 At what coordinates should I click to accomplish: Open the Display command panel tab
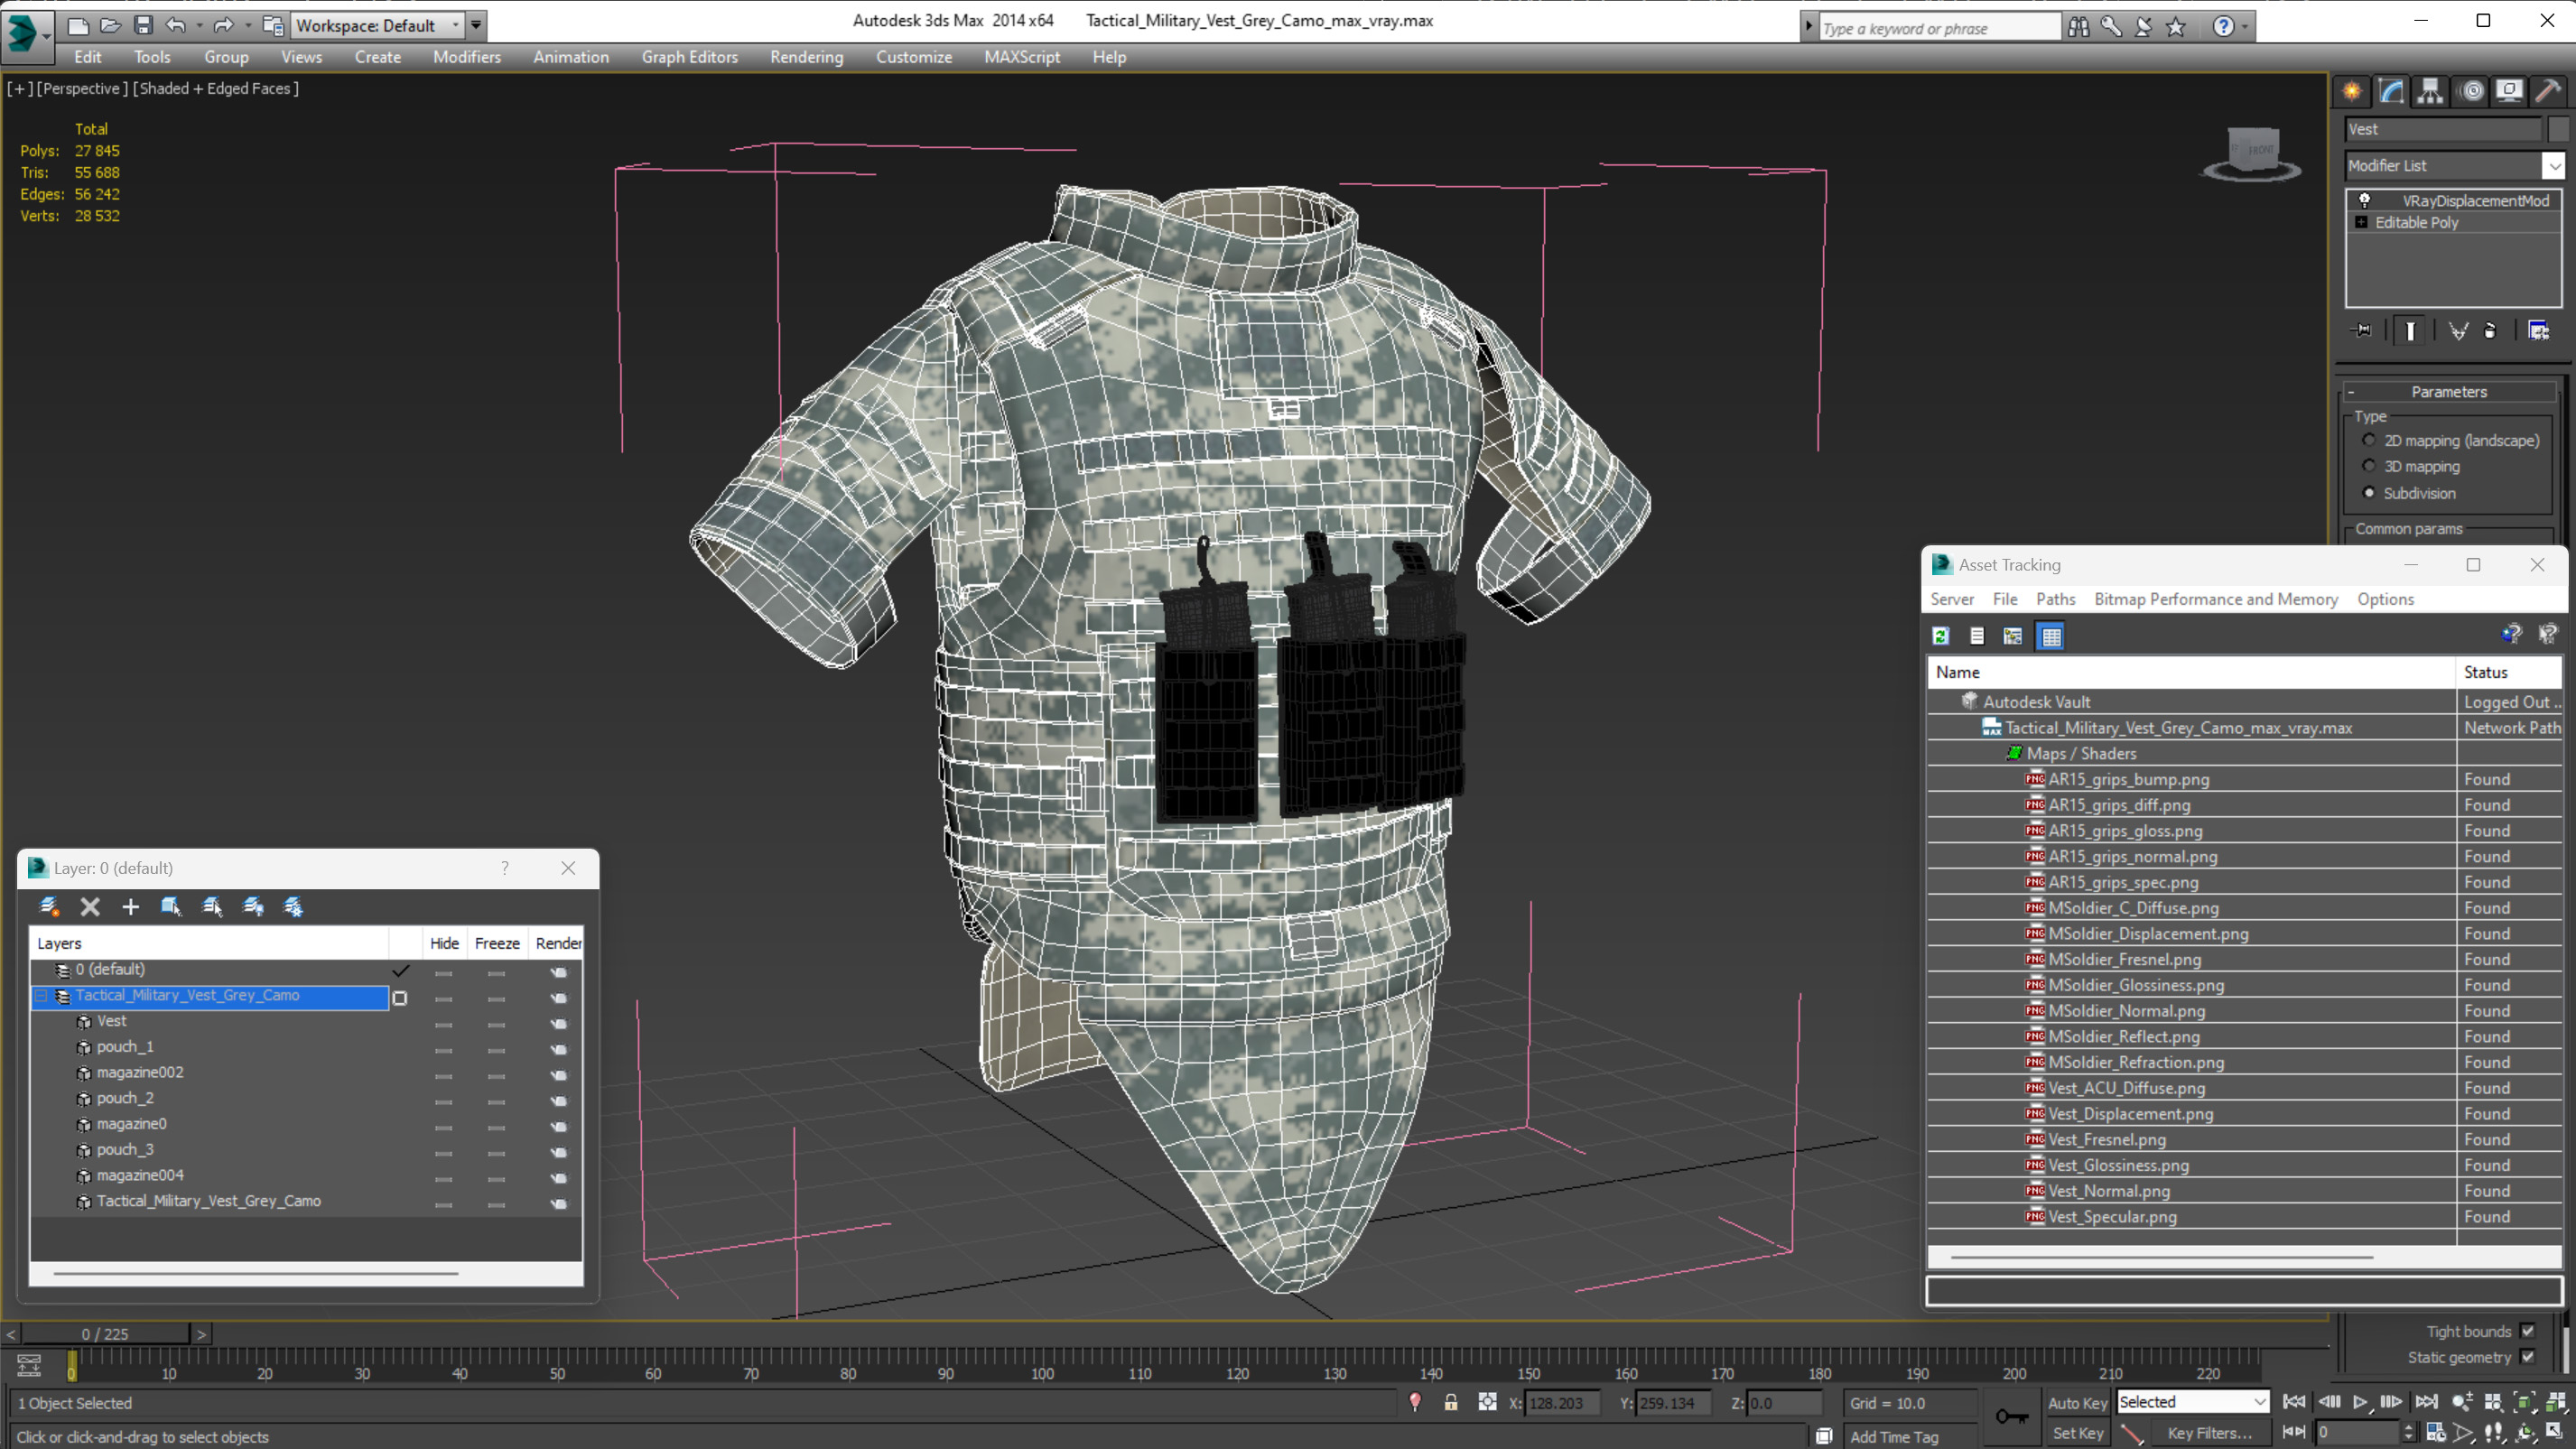2509,91
